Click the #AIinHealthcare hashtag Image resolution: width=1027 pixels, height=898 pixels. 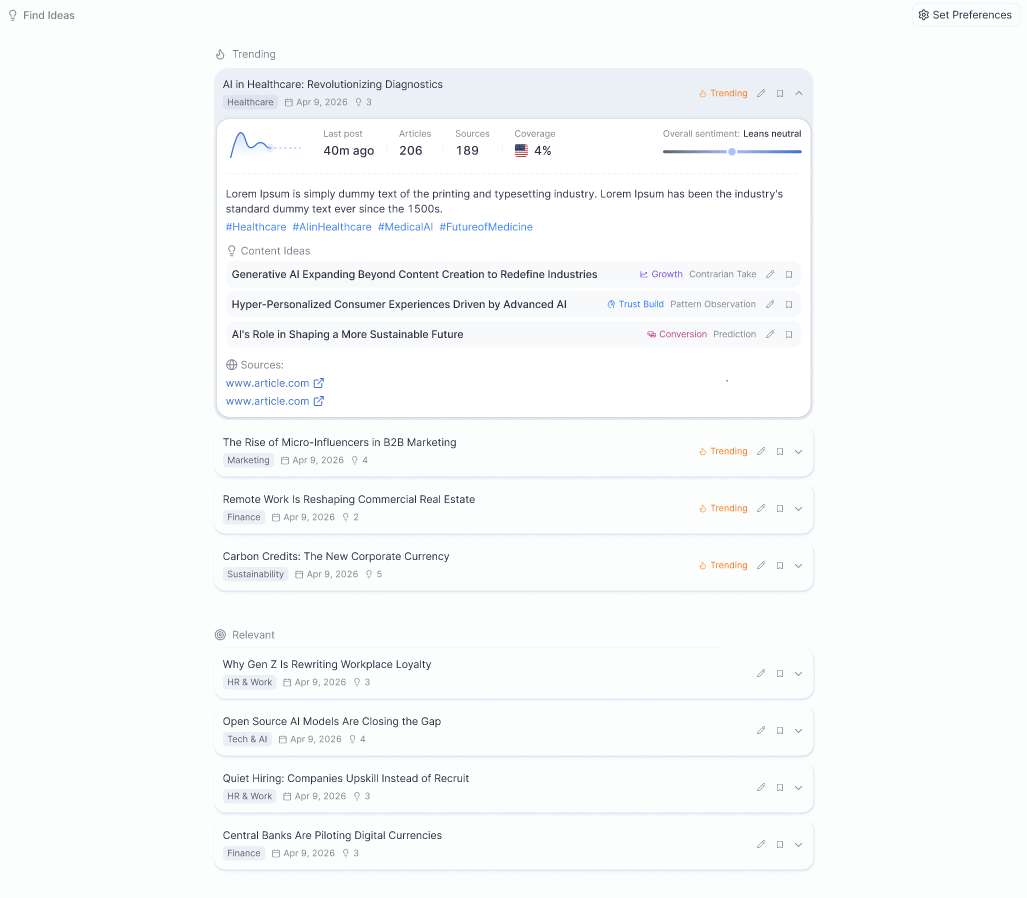[x=331, y=227]
